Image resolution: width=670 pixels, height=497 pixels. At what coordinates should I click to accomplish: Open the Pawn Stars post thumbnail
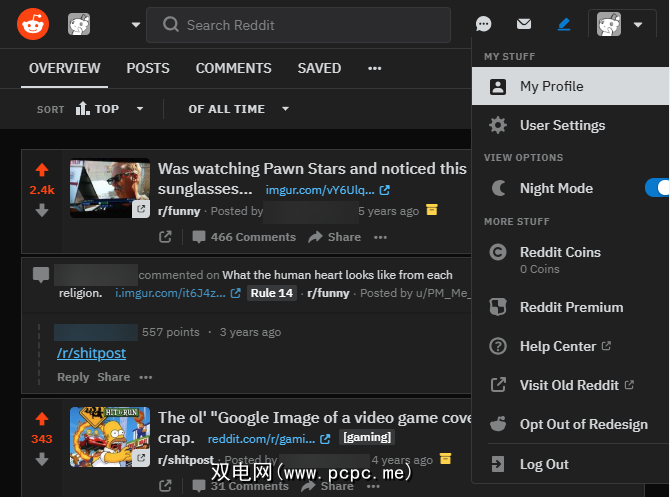click(x=110, y=188)
